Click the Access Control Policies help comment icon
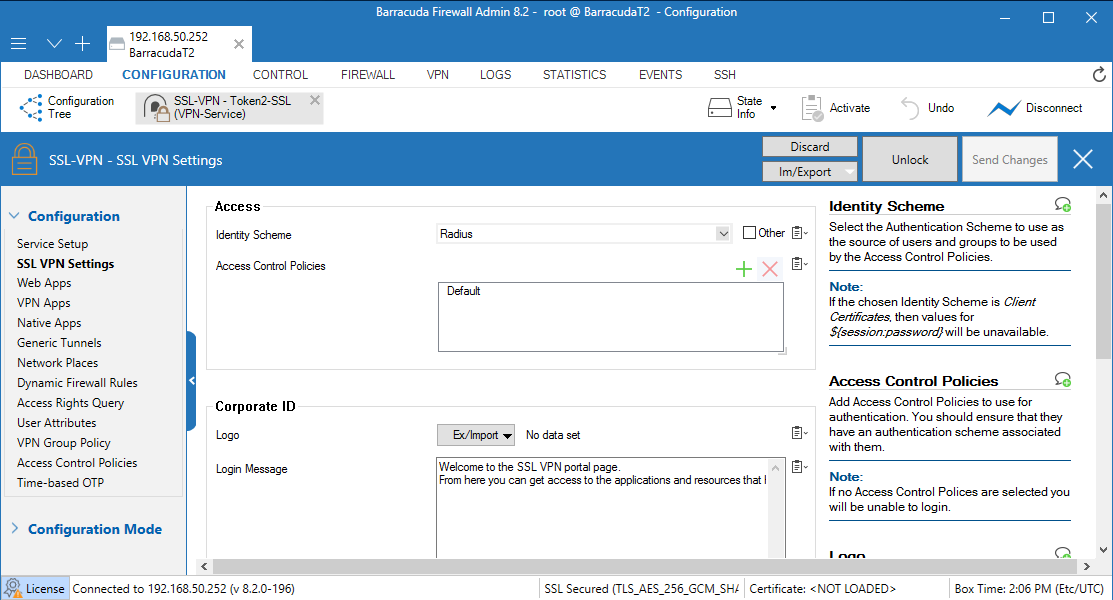Image resolution: width=1113 pixels, height=600 pixels. (x=1063, y=380)
